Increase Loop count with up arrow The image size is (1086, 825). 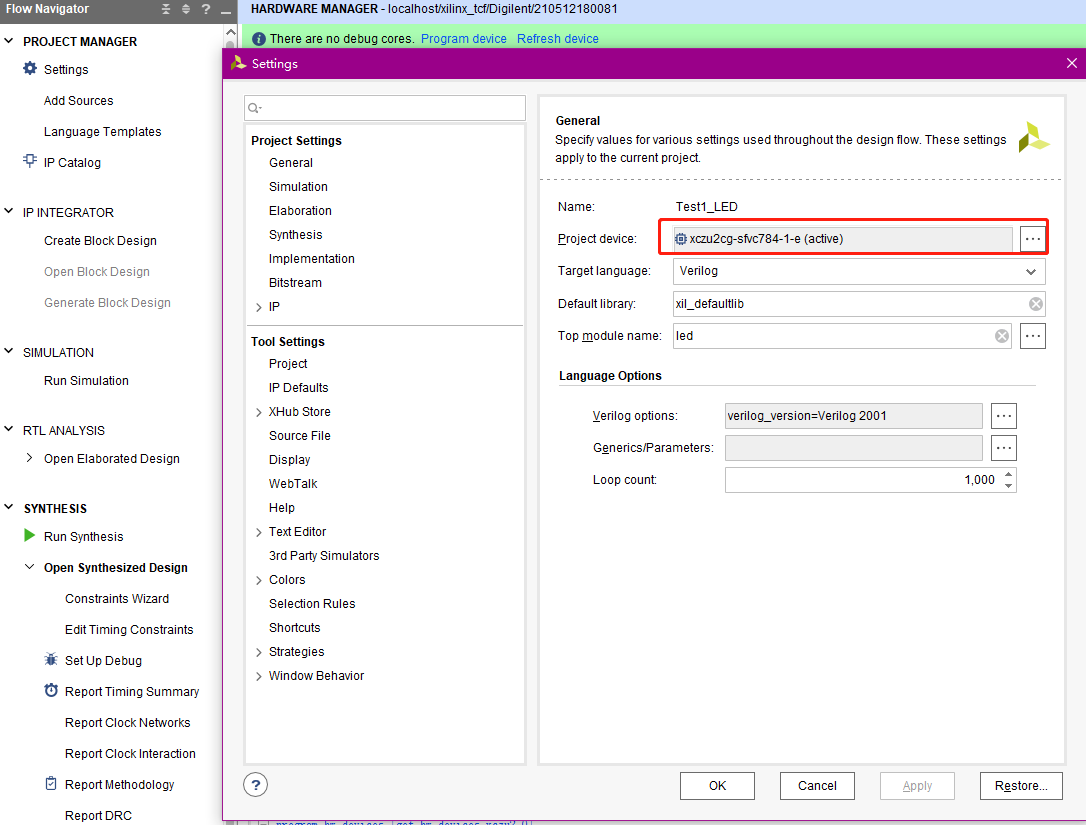[x=1008, y=474]
